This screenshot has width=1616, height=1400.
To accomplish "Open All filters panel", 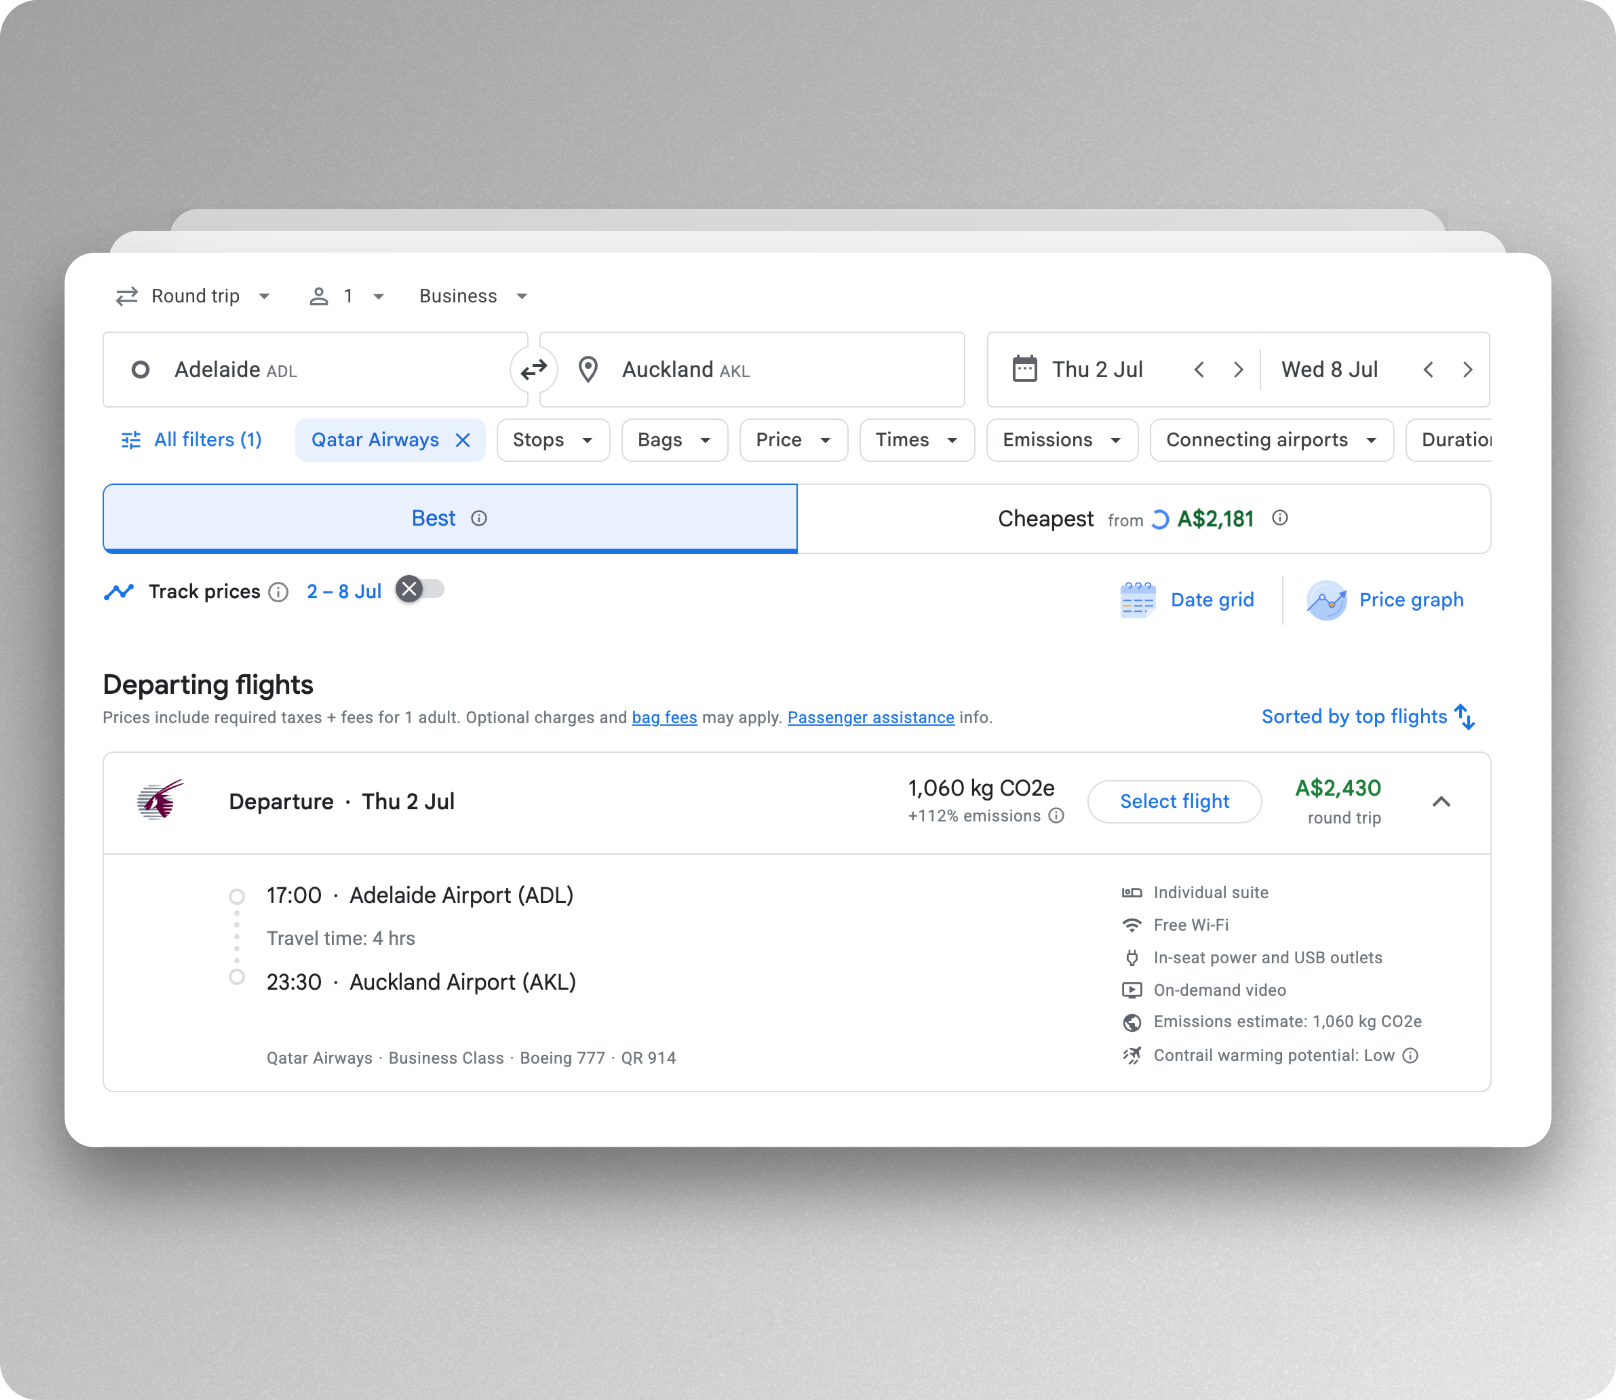I will (x=192, y=440).
